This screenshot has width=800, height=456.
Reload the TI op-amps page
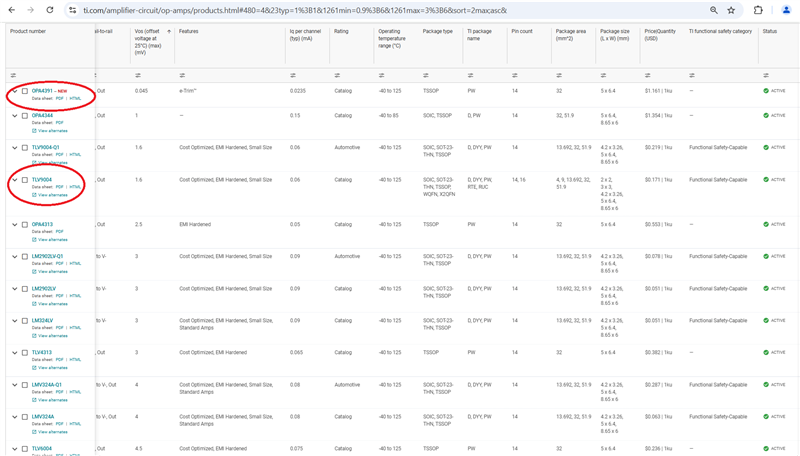[x=49, y=10]
